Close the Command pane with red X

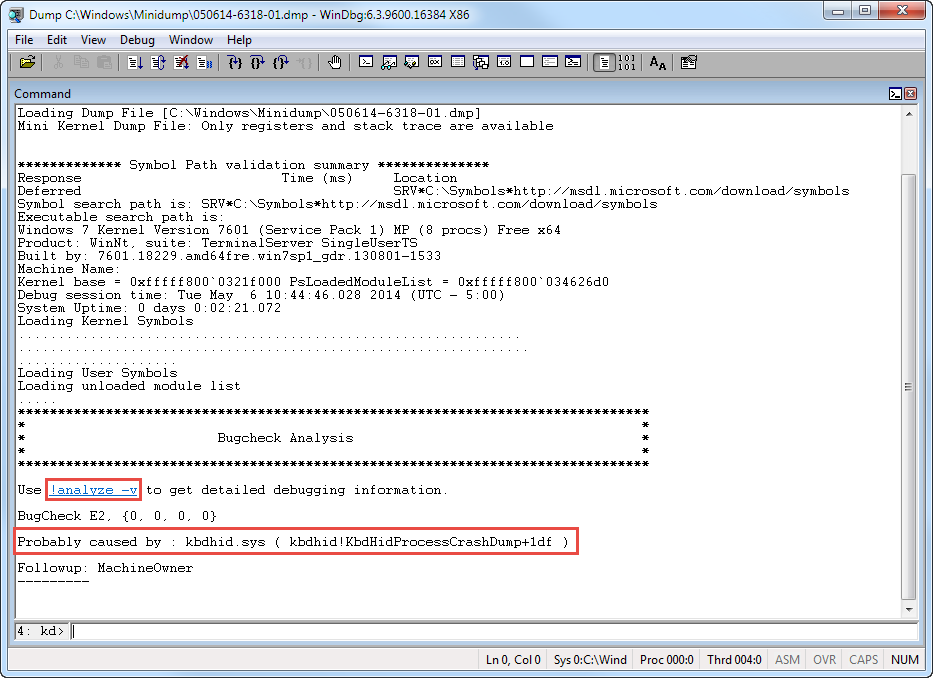[910, 94]
